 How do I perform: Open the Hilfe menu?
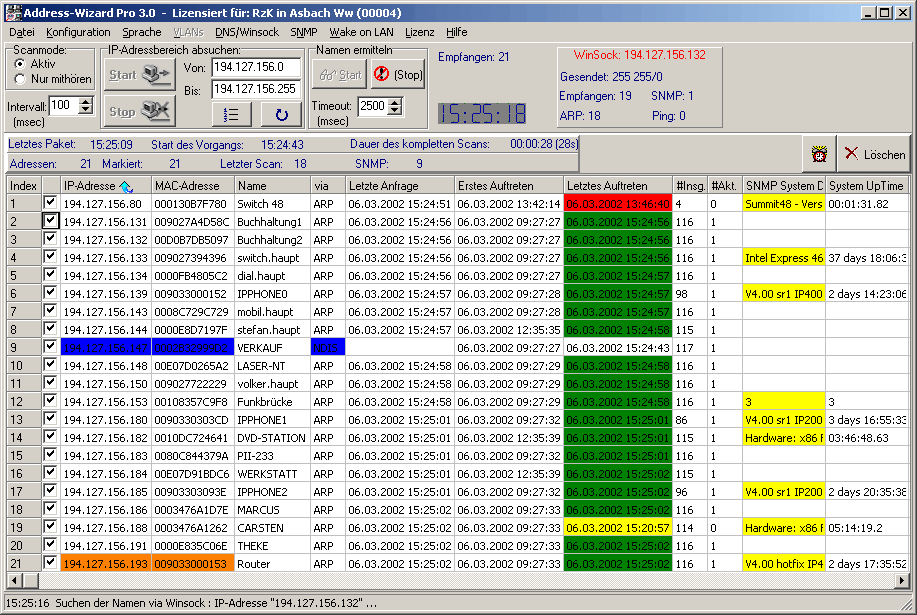click(456, 32)
